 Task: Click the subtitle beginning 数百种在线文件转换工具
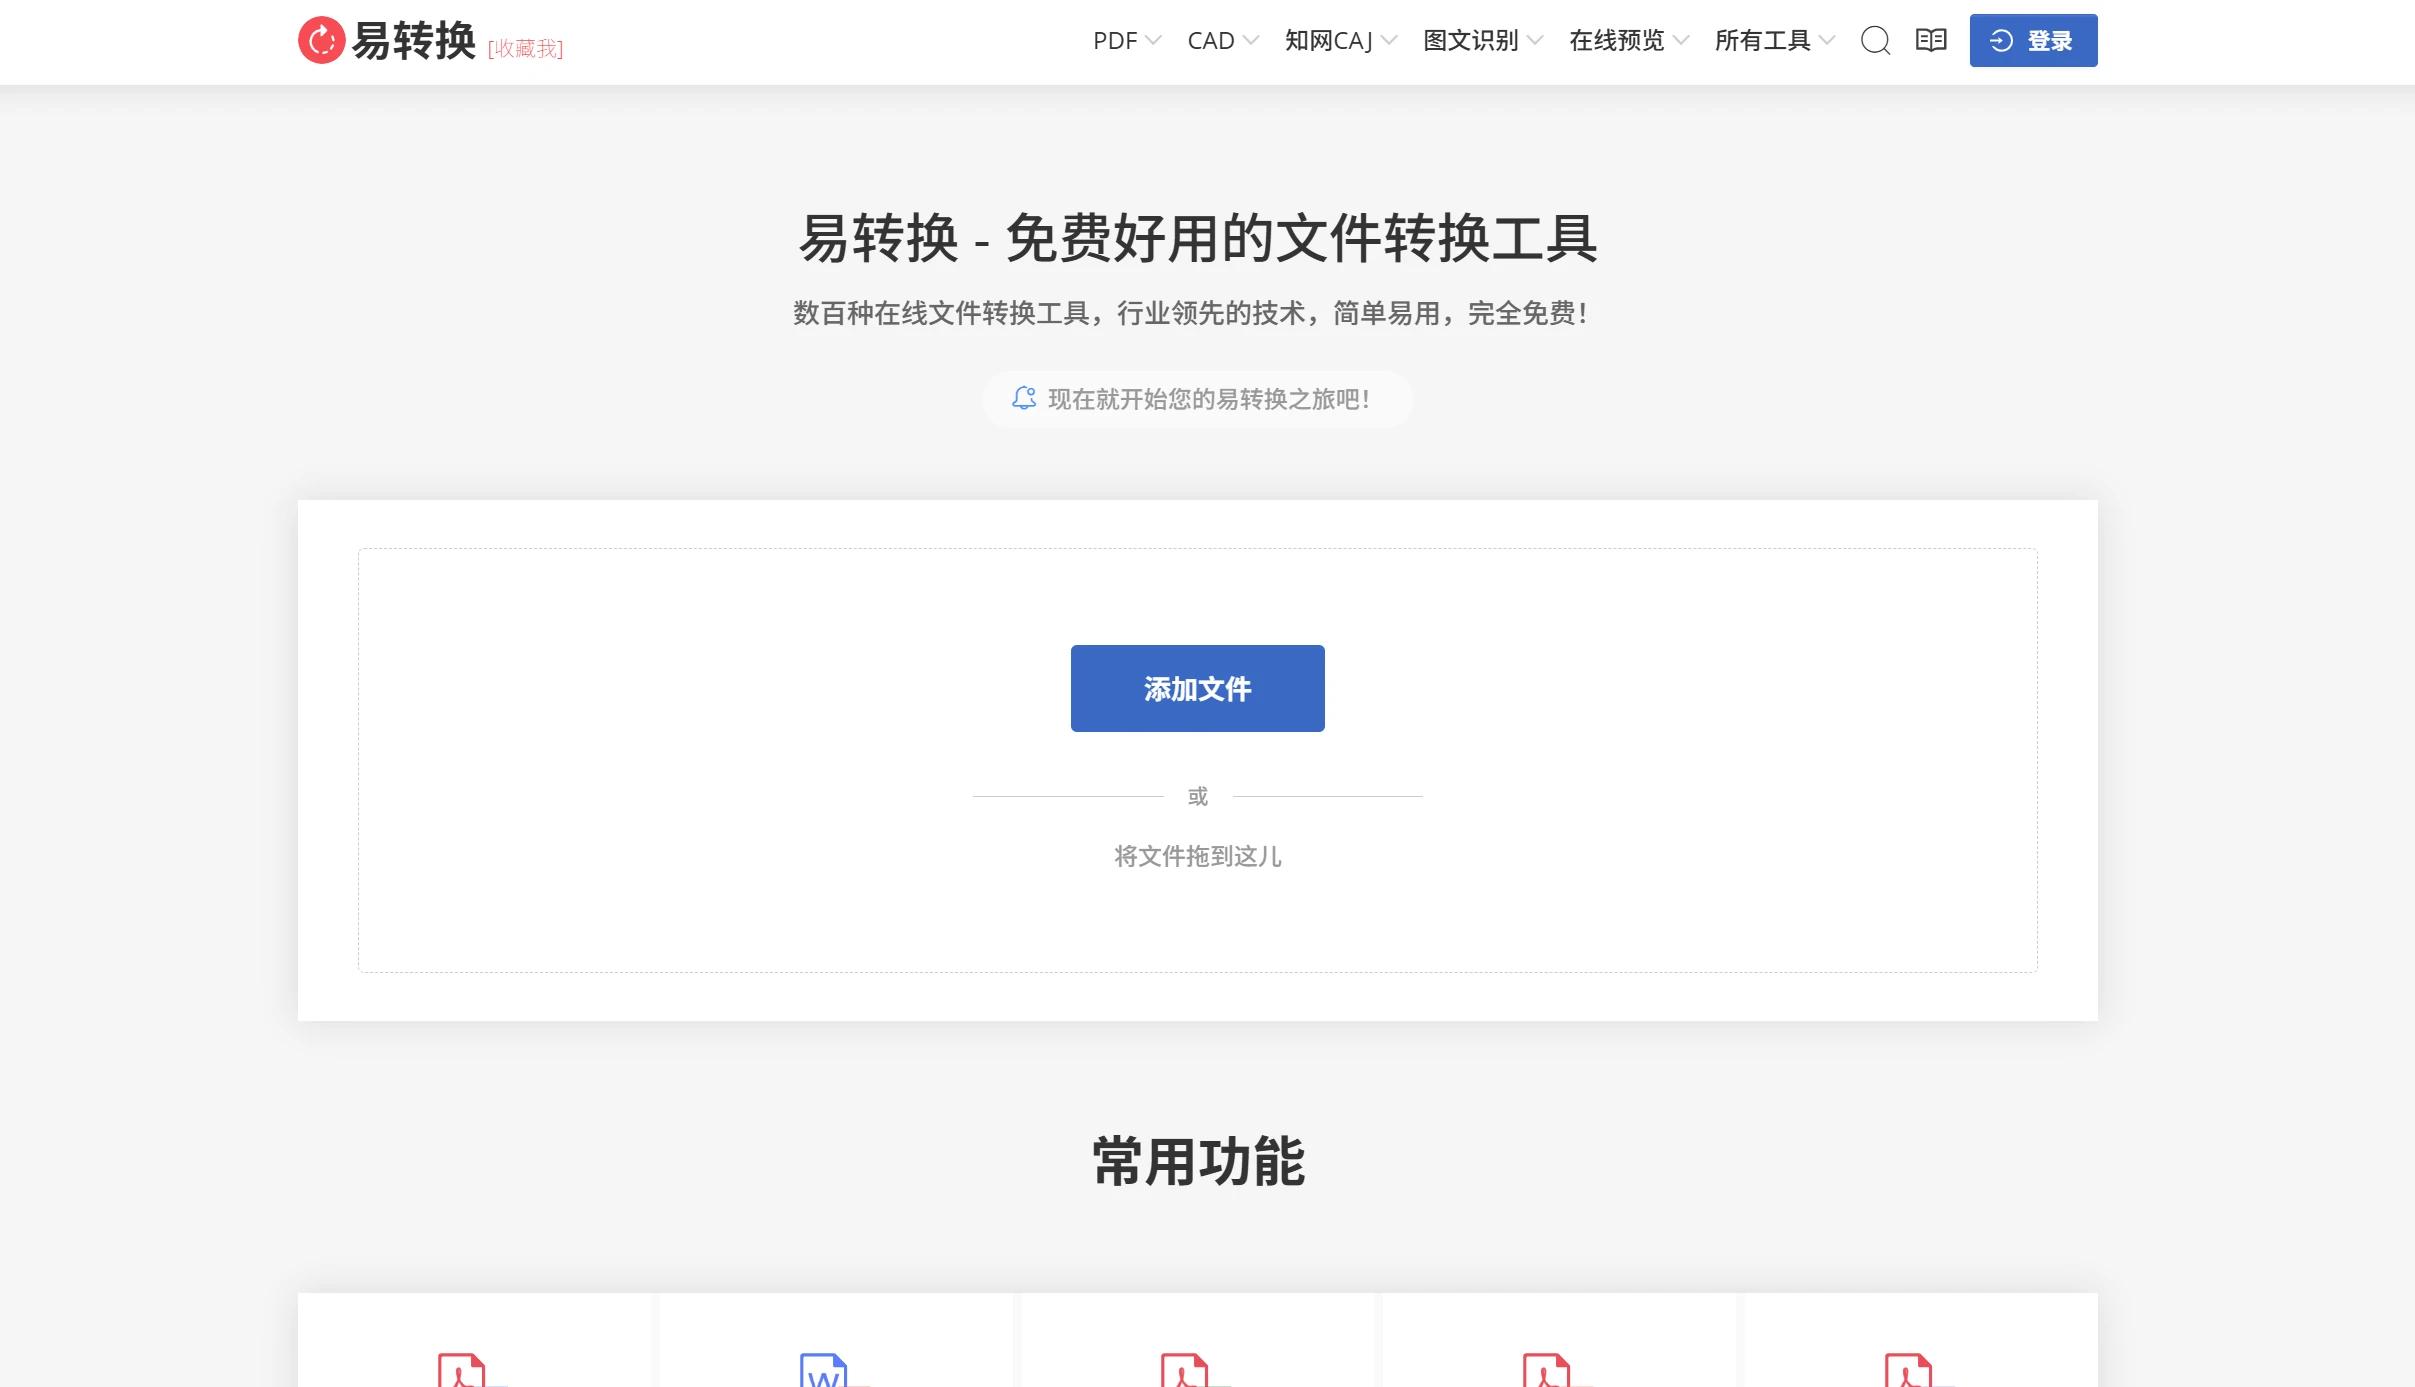point(1190,313)
